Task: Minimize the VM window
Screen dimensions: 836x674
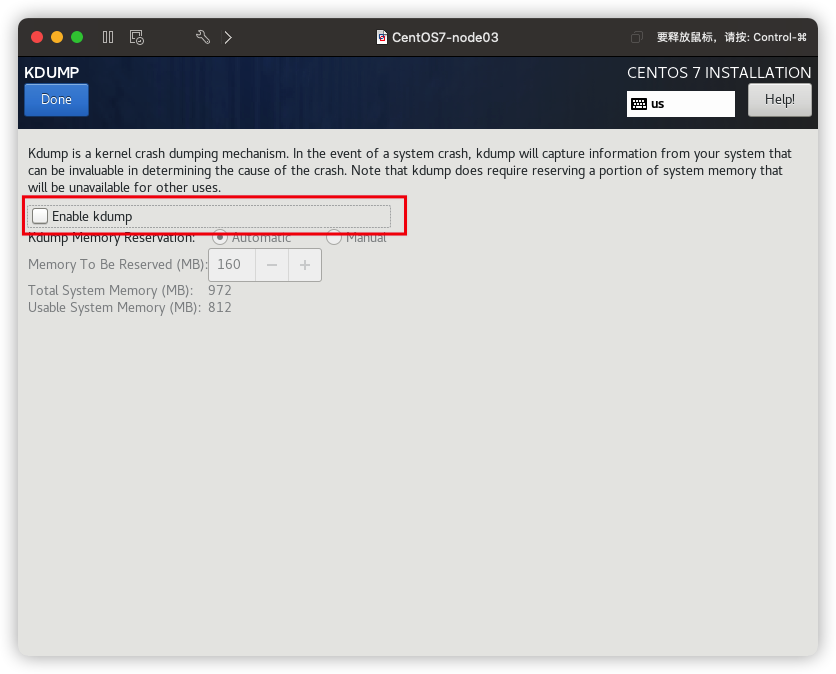Action: (57, 37)
